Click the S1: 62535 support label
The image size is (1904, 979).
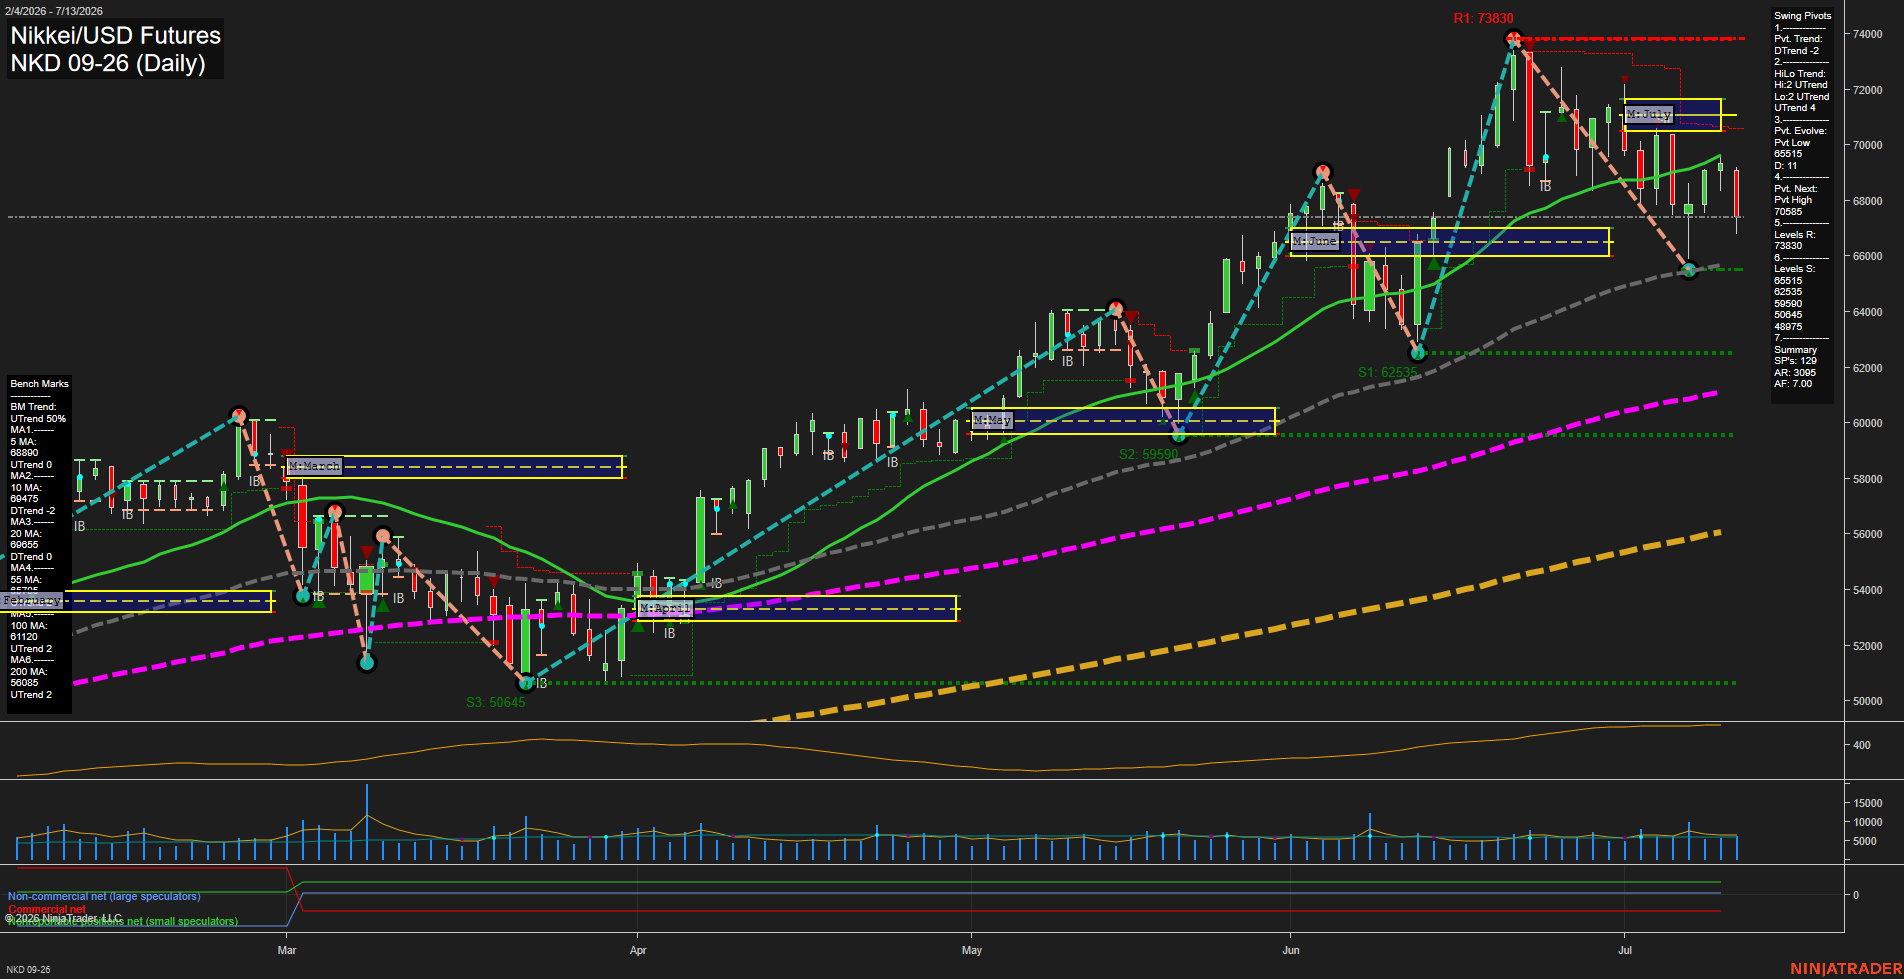click(1387, 372)
